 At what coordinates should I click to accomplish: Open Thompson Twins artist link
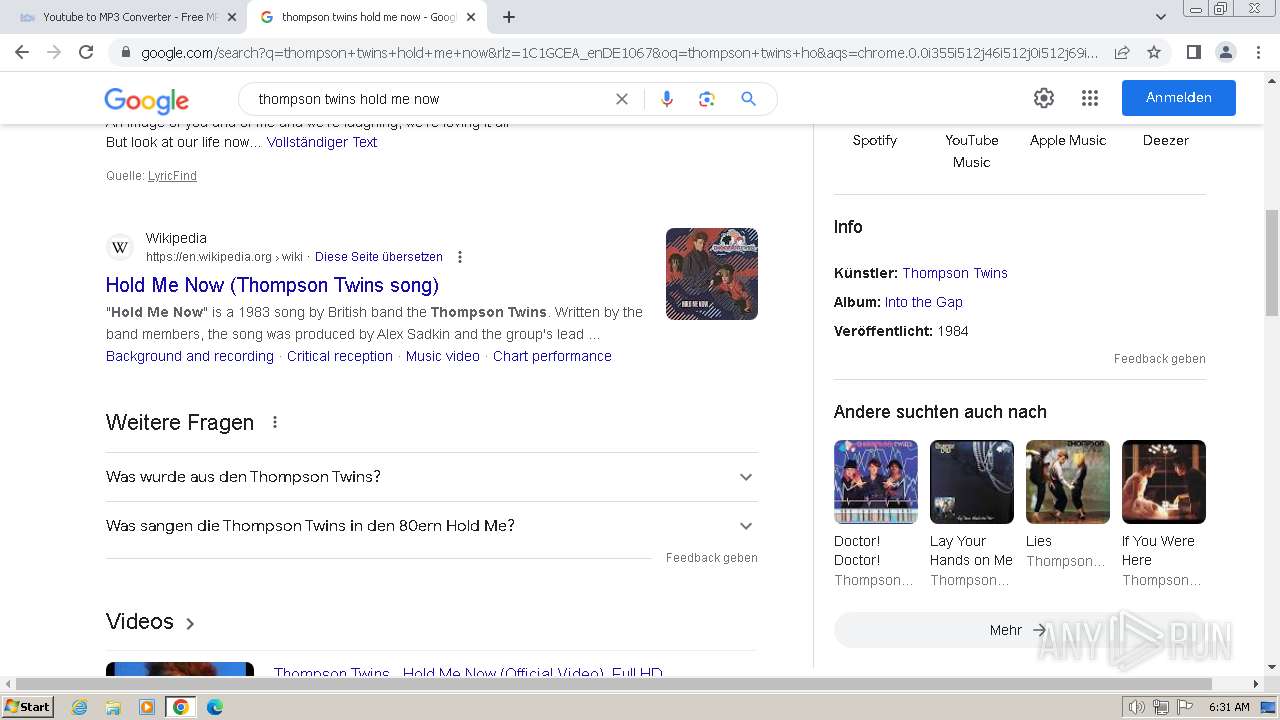point(955,273)
